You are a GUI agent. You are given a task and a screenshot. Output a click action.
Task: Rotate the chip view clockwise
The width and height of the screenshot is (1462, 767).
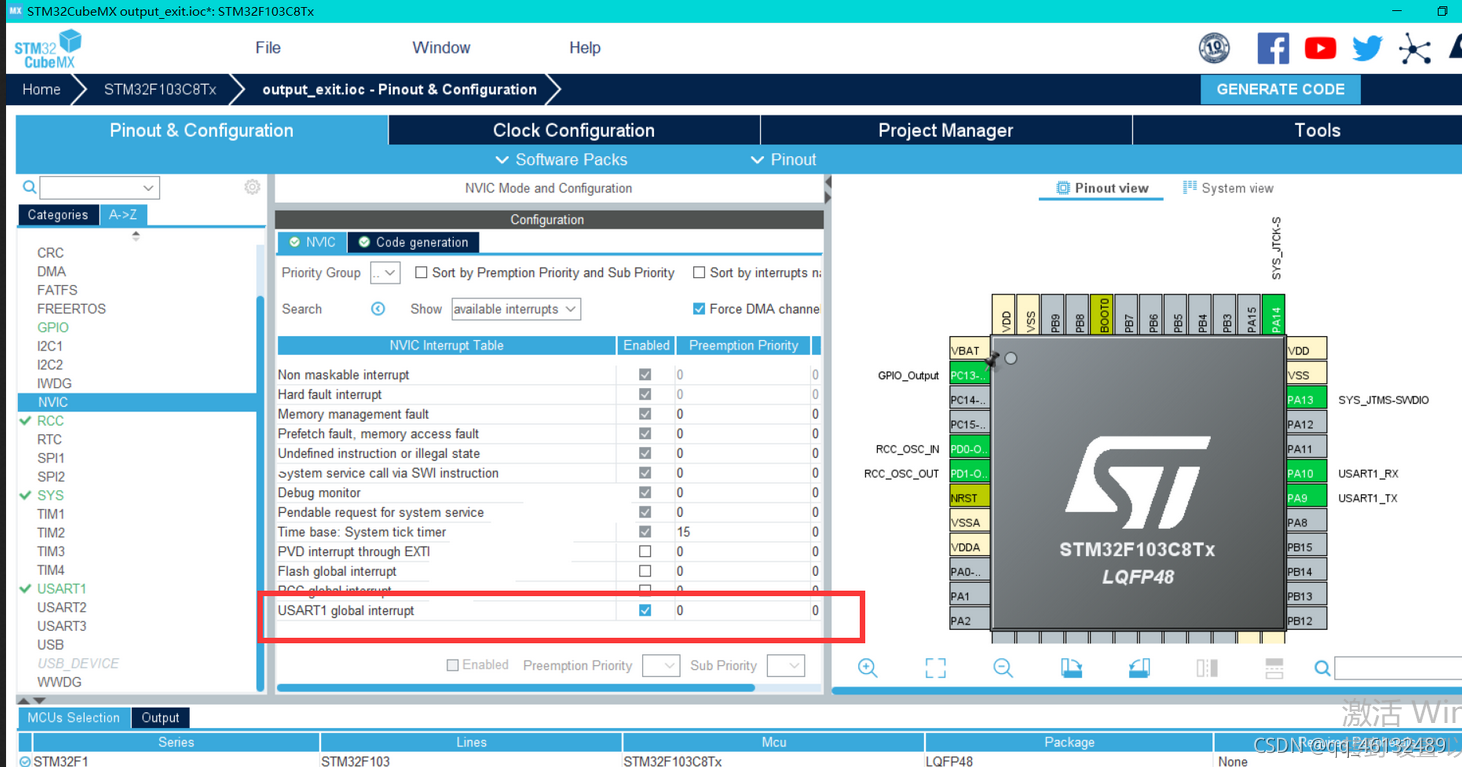pos(1071,668)
